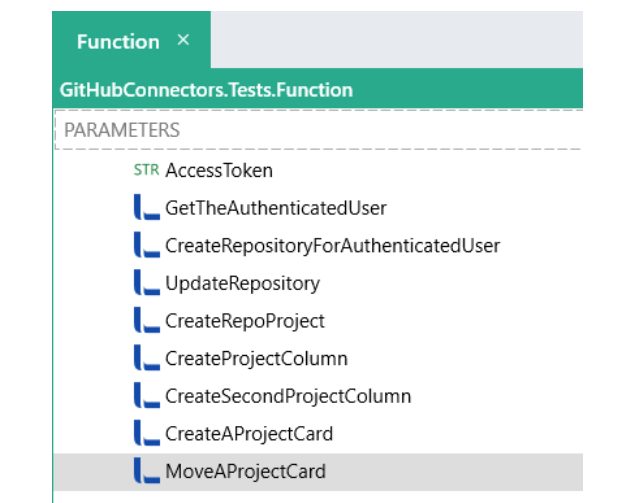Close the Function tab

coord(183,40)
